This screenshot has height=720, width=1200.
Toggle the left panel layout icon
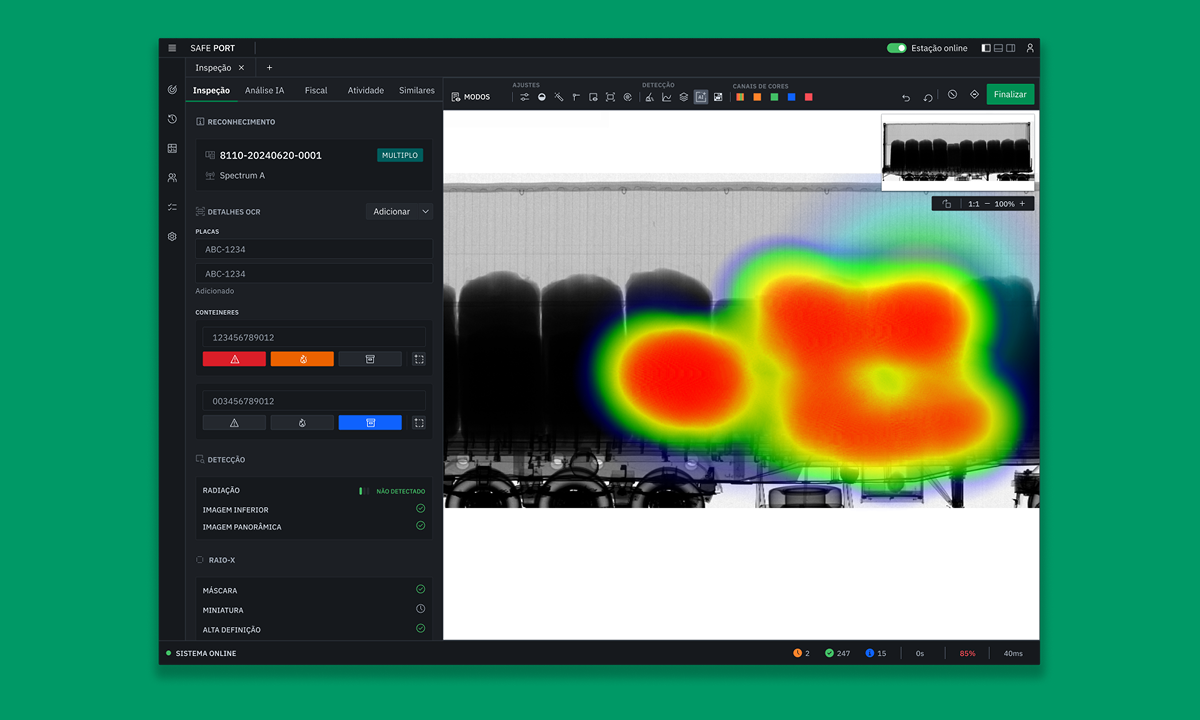pyautogui.click(x=986, y=48)
